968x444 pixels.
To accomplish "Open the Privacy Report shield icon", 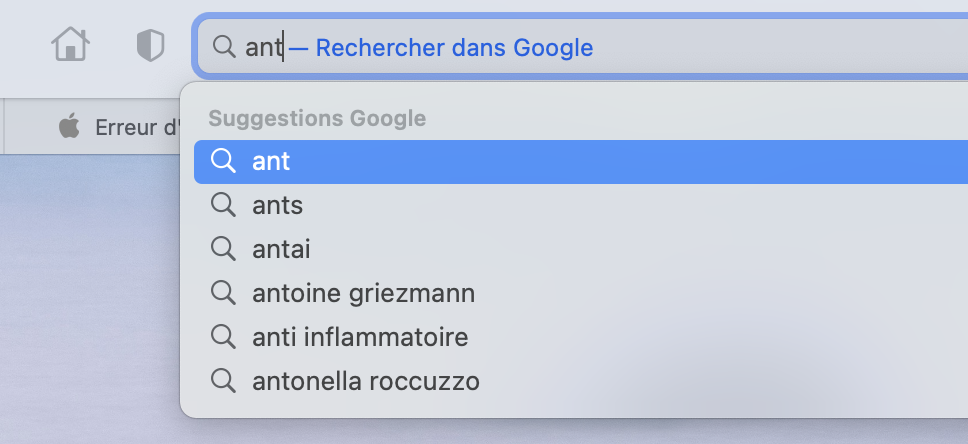I will pos(150,45).
